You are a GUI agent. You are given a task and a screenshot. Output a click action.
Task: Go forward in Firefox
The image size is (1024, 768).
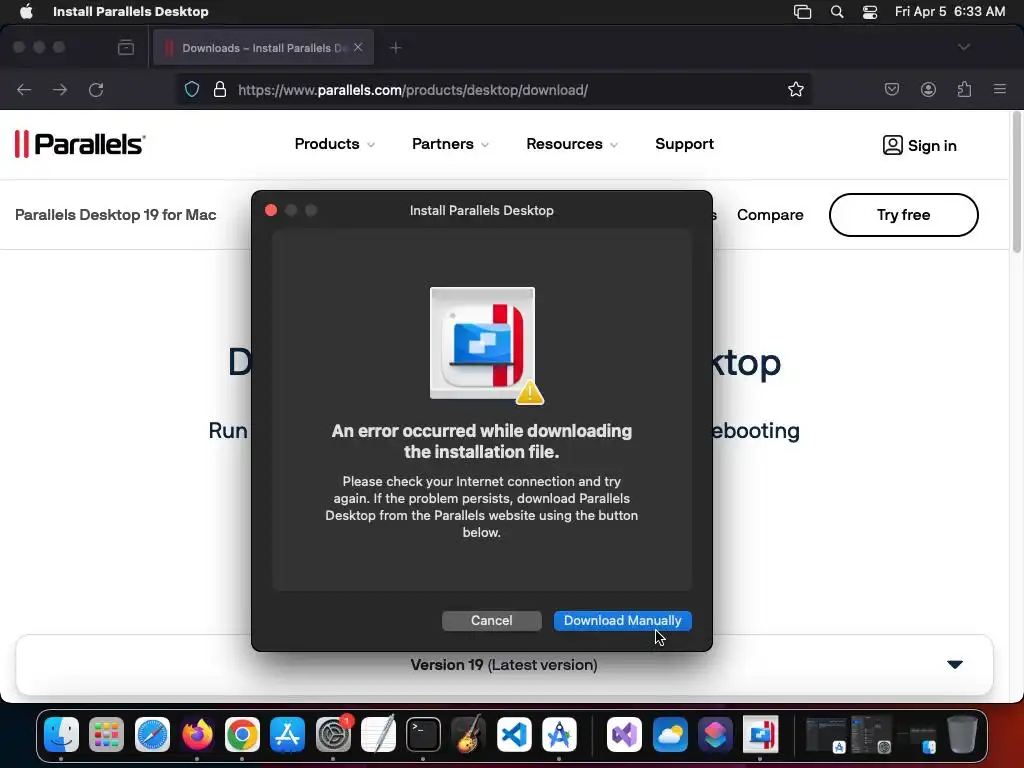click(x=60, y=89)
